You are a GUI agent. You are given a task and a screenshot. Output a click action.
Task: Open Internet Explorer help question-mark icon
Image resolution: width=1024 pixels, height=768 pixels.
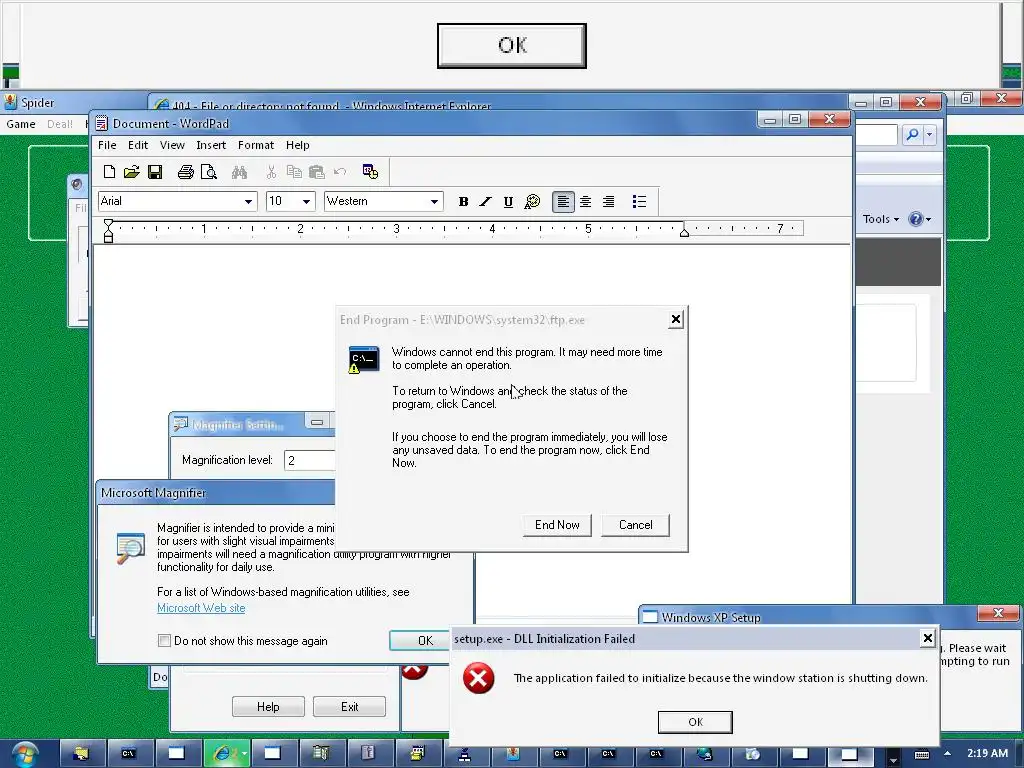(x=916, y=219)
